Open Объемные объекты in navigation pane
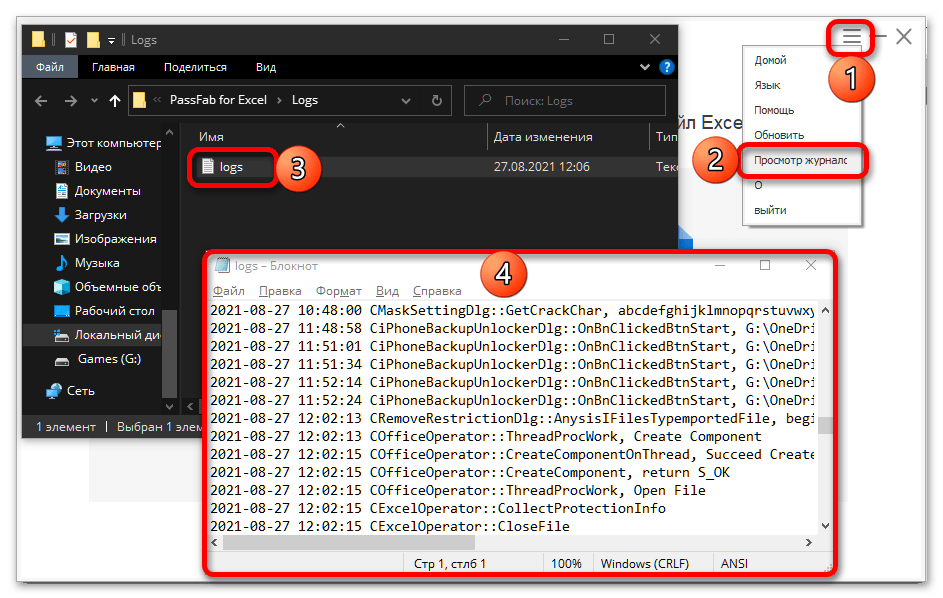 coord(108,287)
